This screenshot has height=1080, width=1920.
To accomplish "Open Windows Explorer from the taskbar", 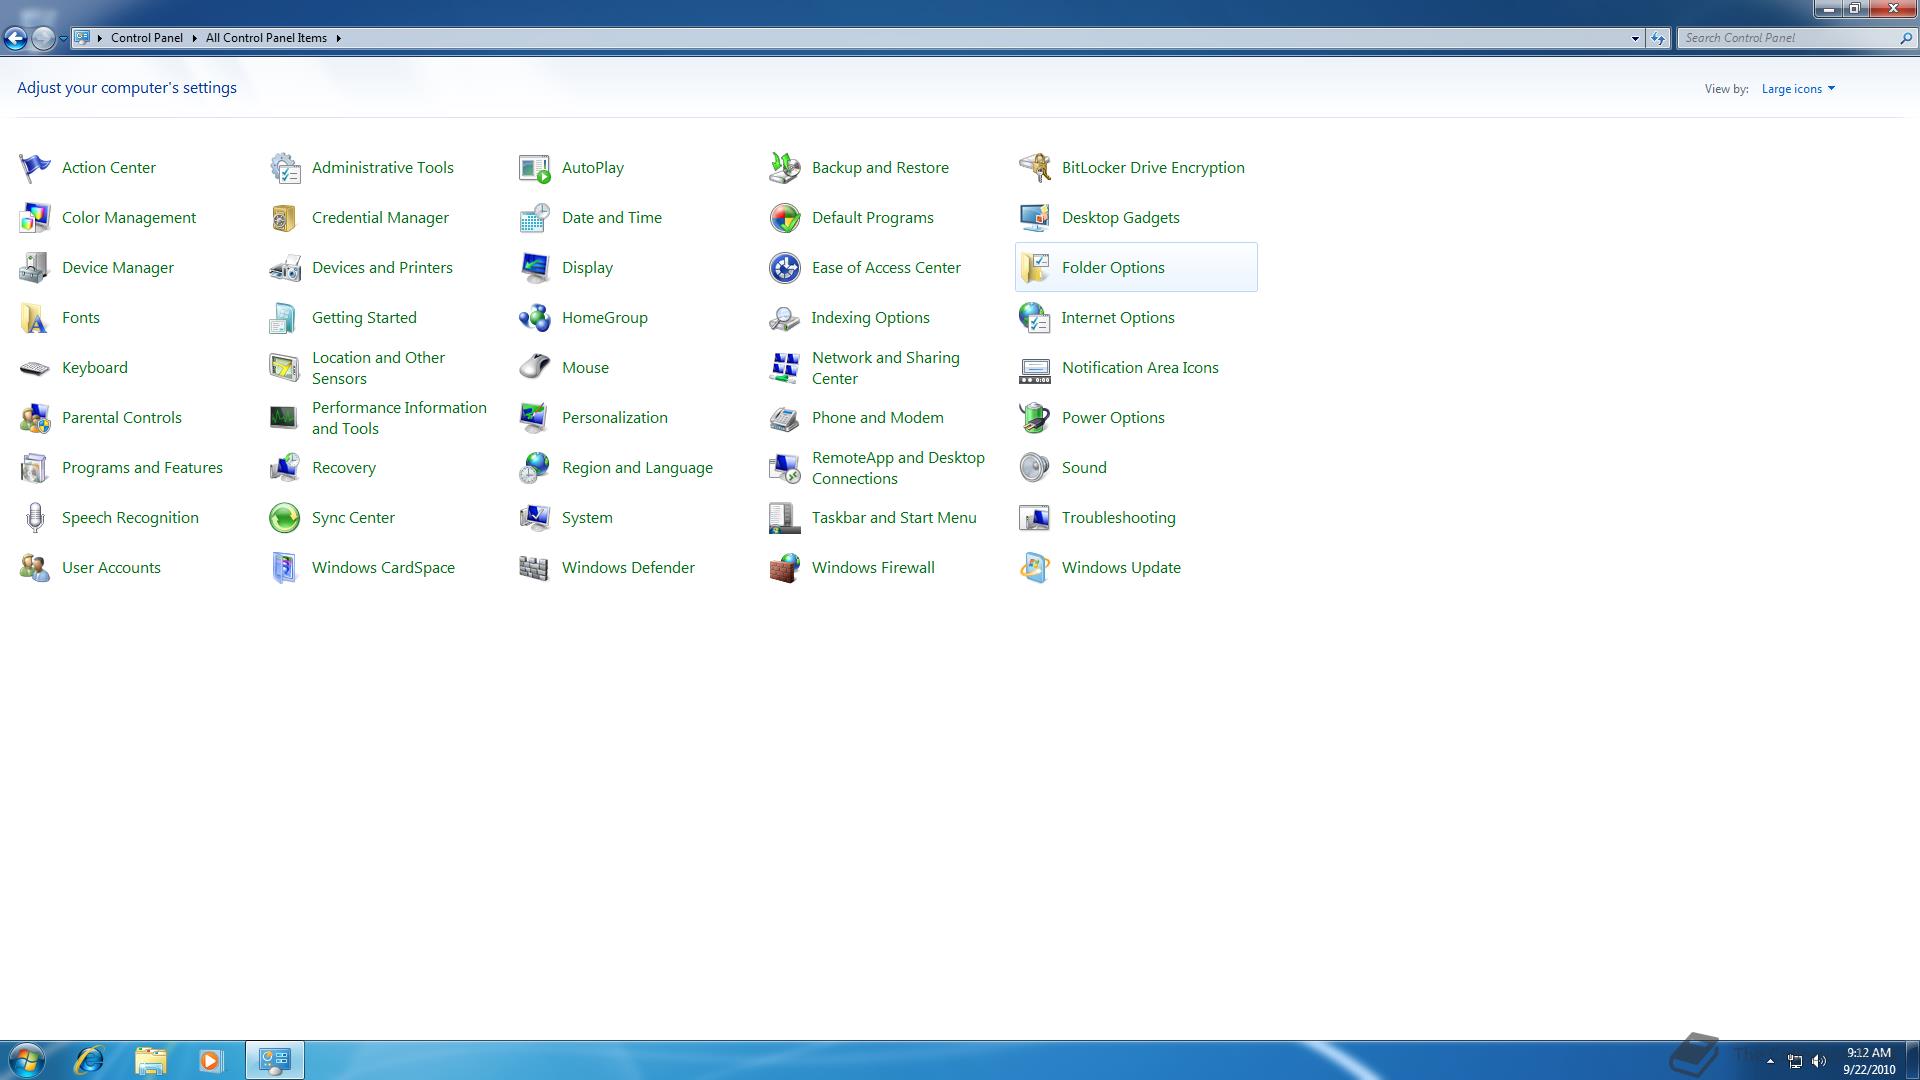I will [x=150, y=1060].
